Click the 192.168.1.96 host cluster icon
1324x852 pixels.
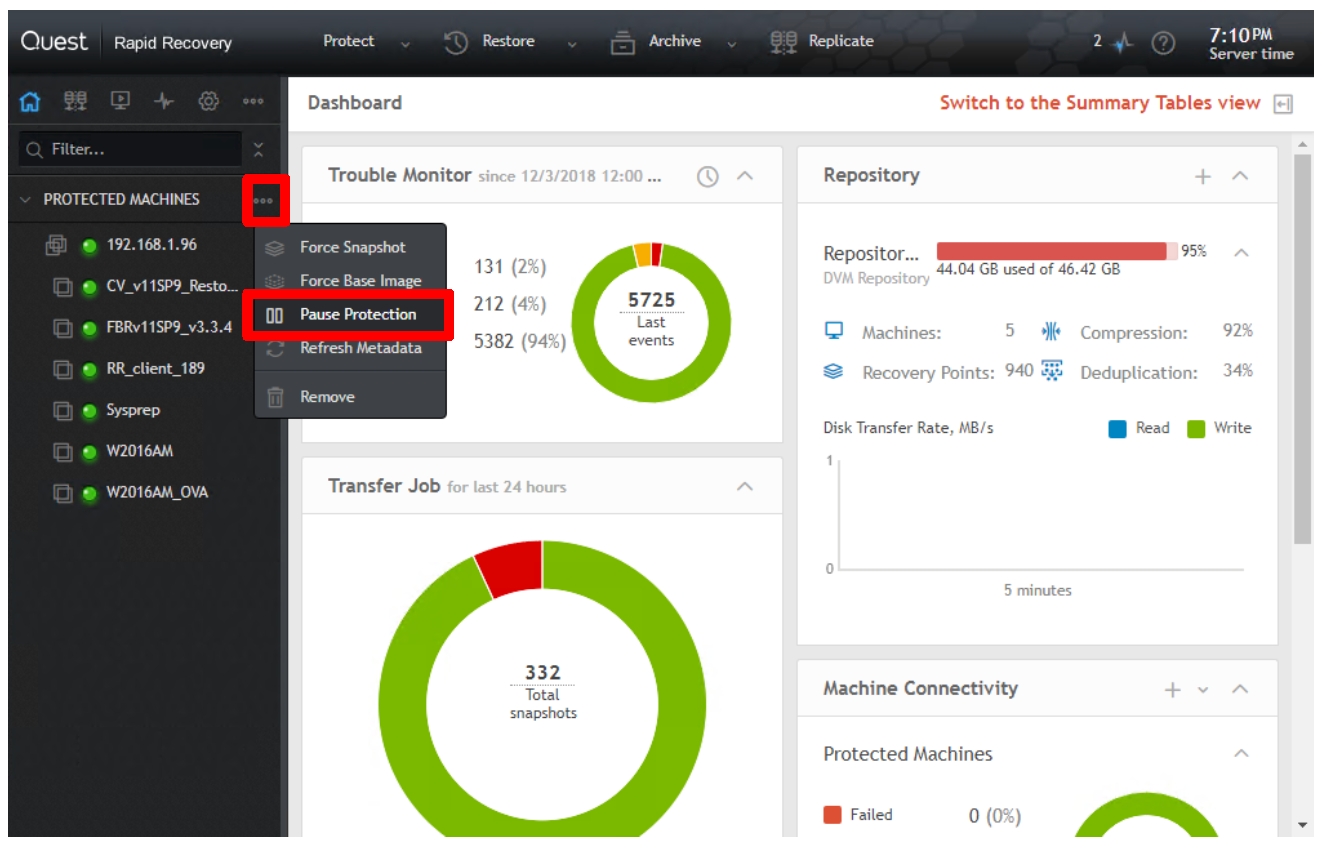[56, 245]
